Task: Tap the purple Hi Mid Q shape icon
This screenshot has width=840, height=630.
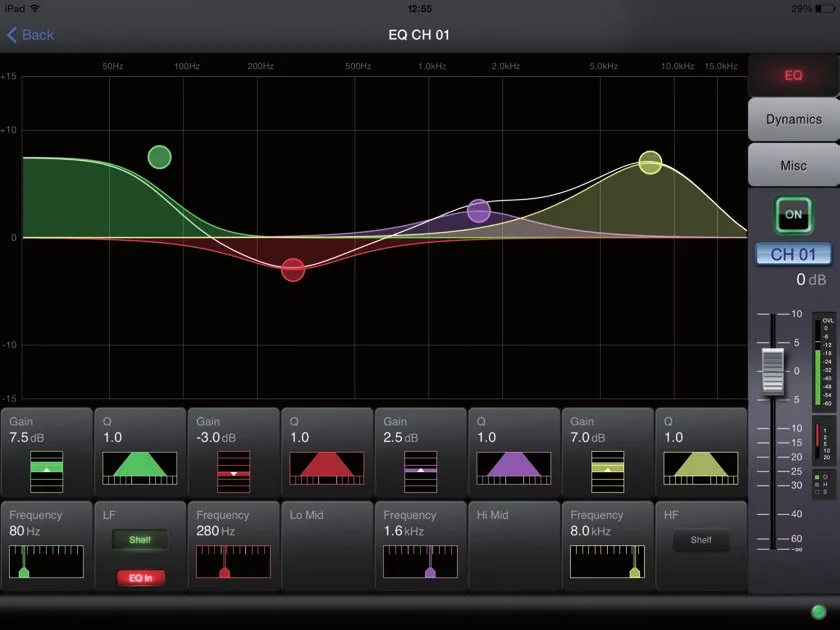Action: 514,468
